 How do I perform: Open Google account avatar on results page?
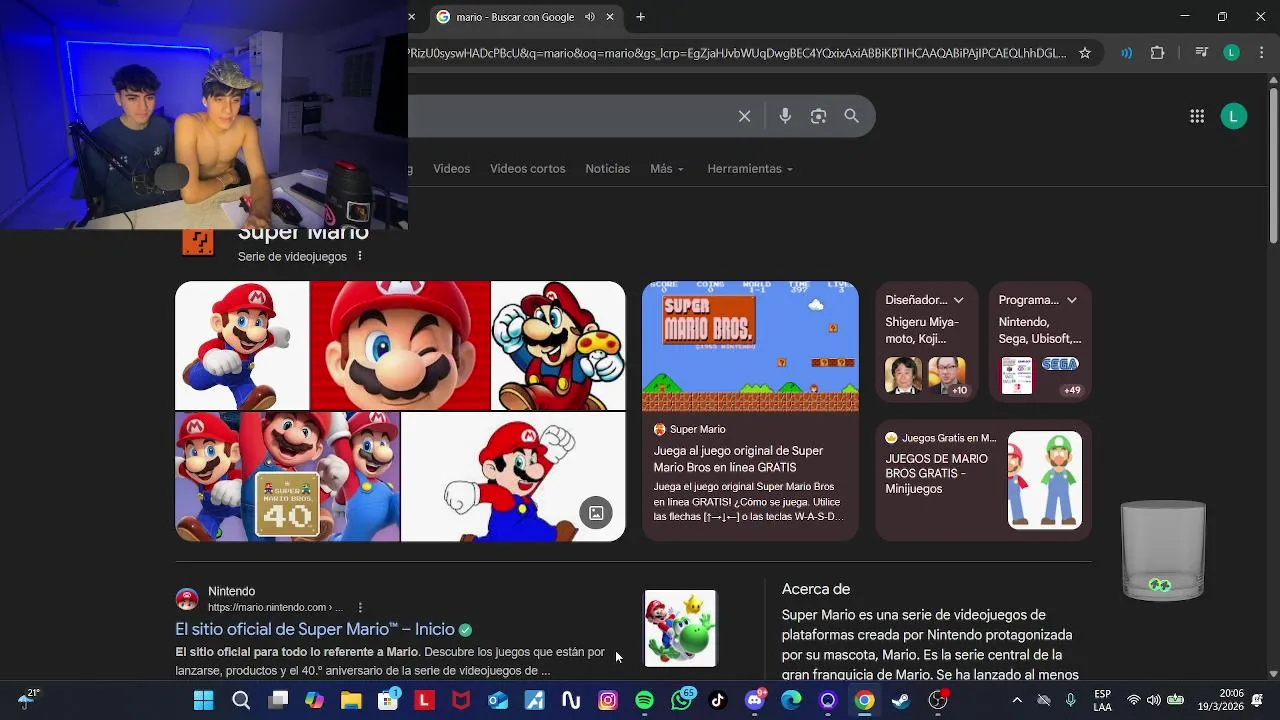(1234, 116)
